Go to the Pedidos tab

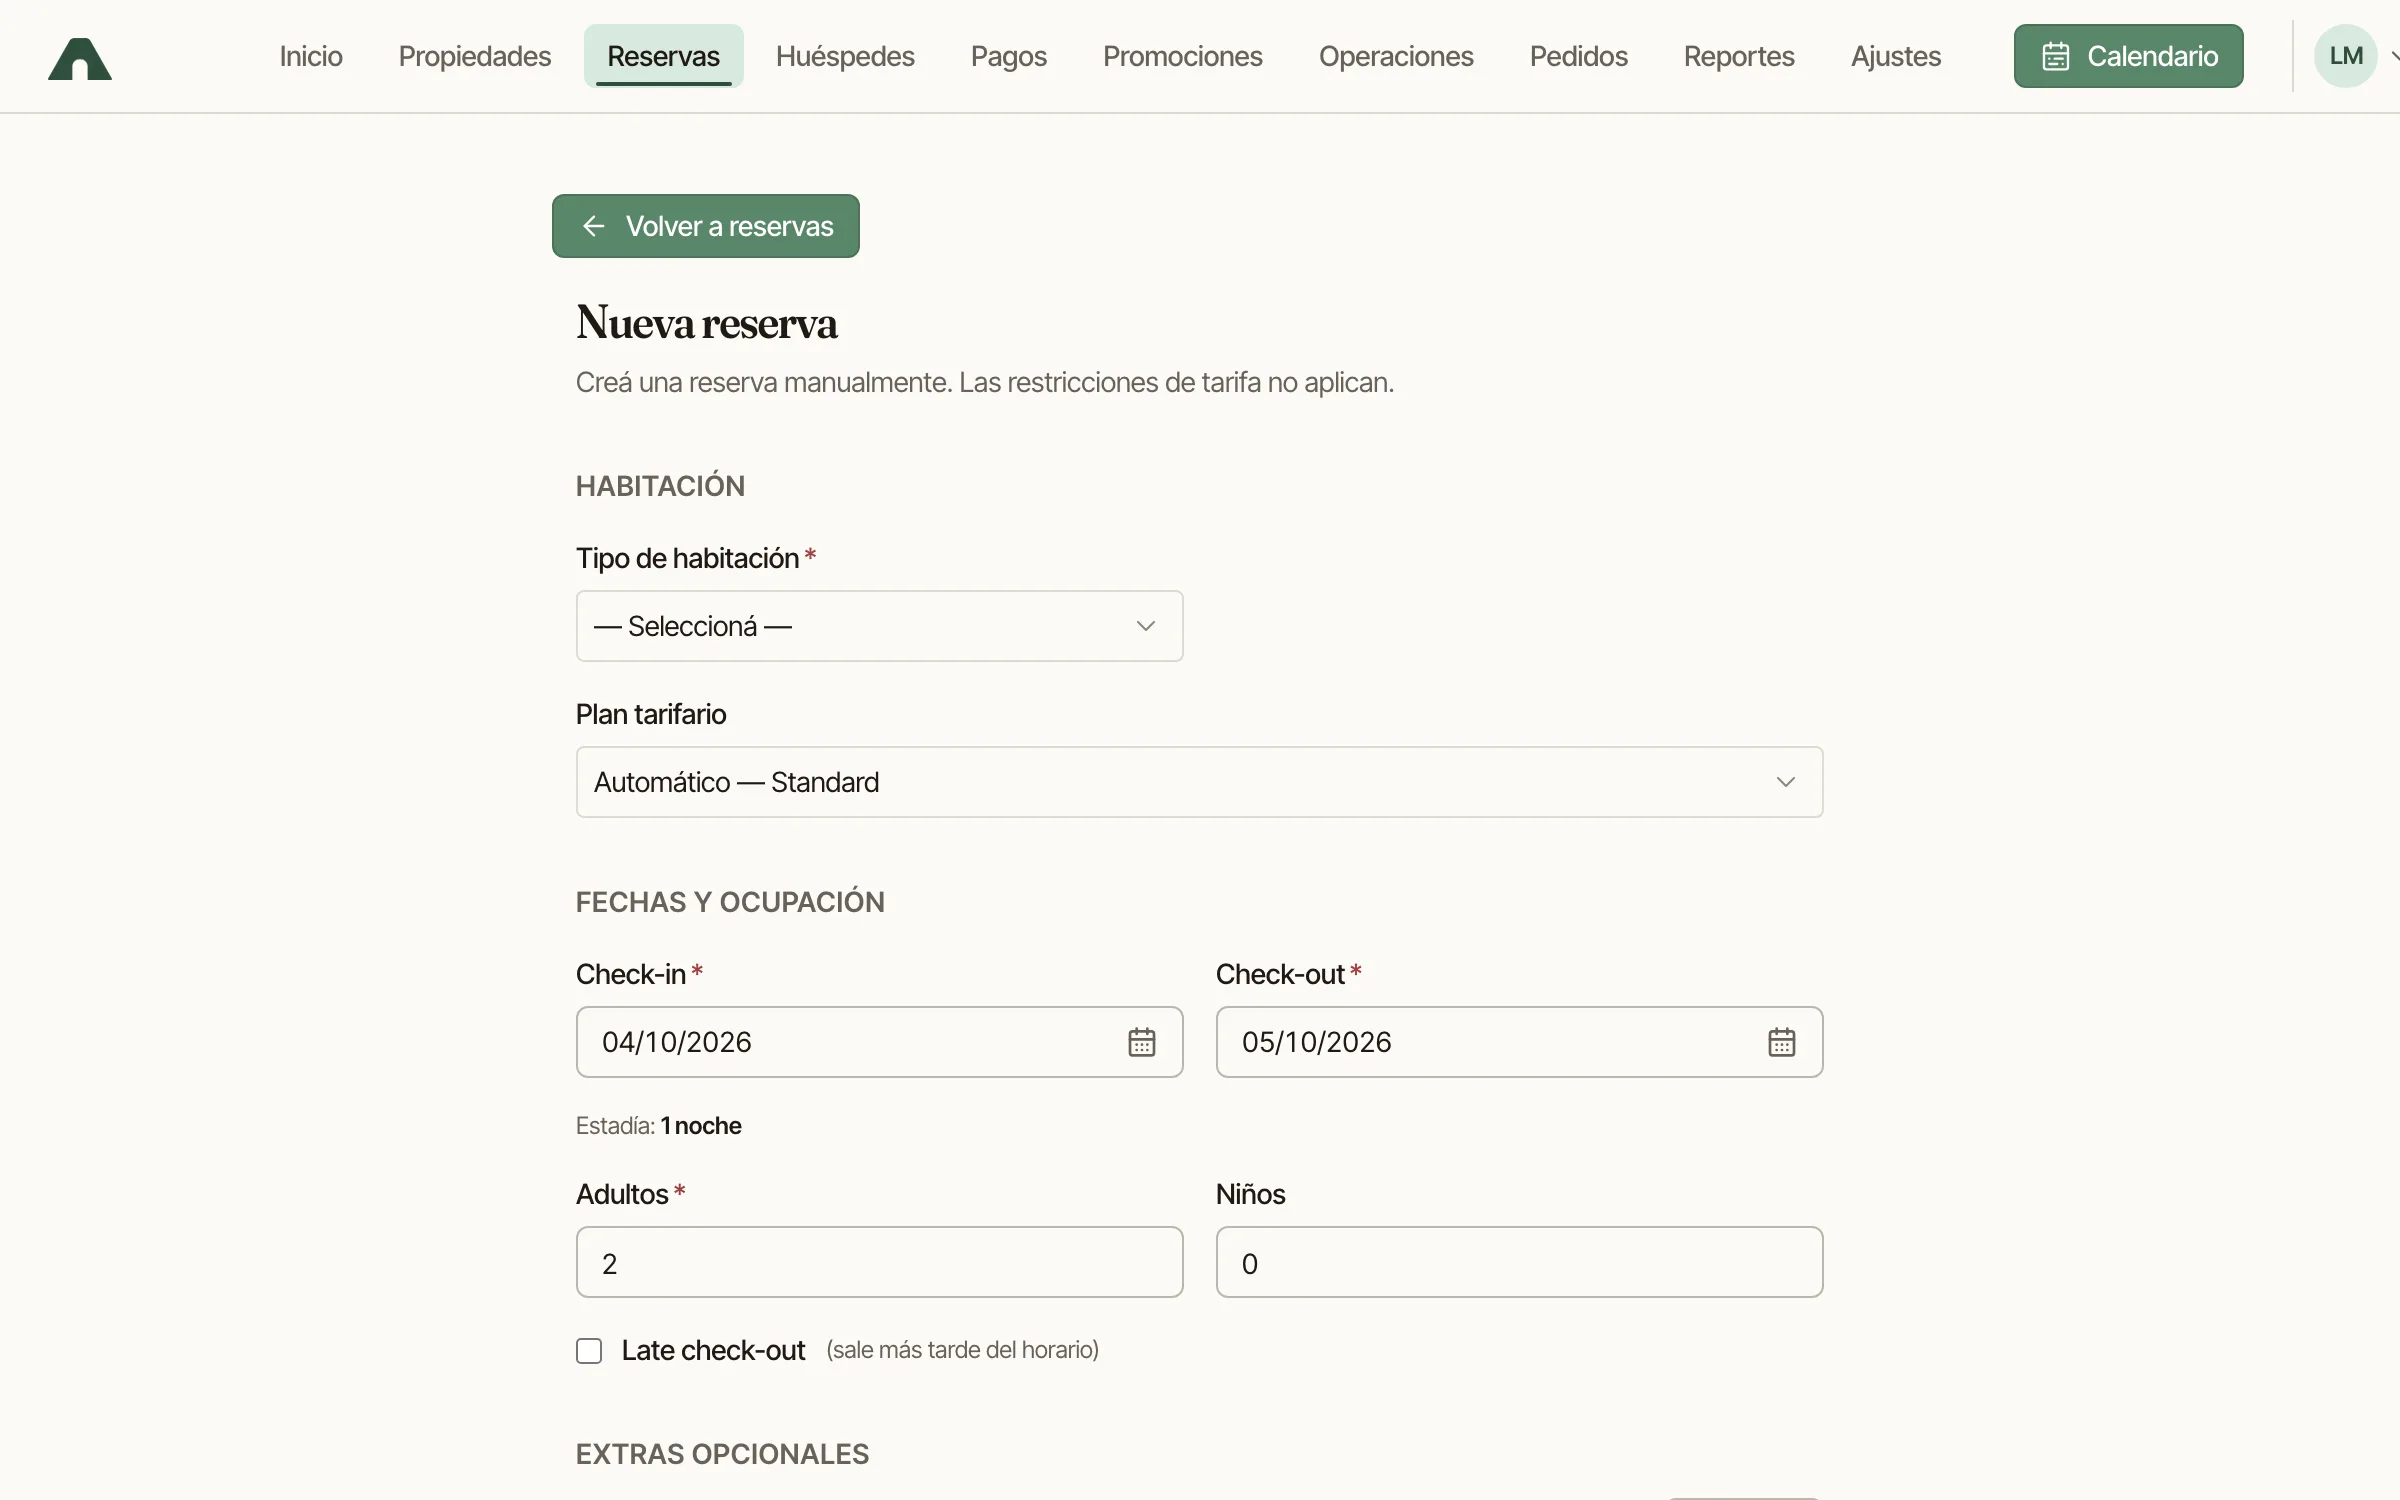(1578, 56)
